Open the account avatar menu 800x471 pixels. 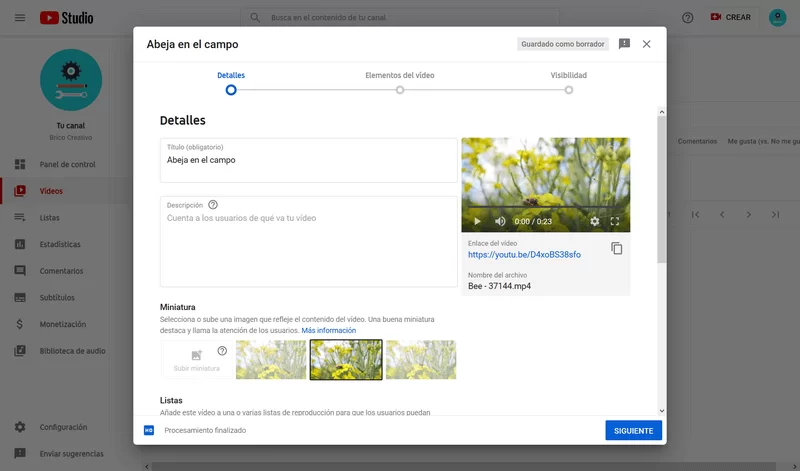click(778, 18)
